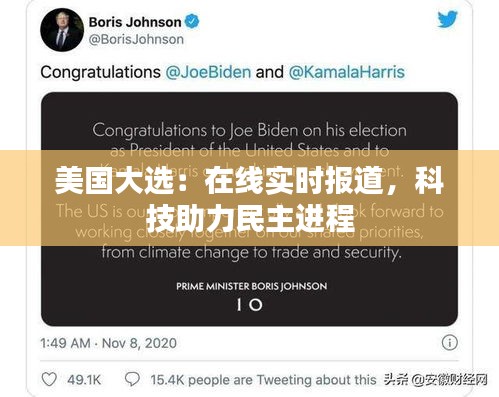
Task: Click the @BorisJohnson handle
Action: (136, 39)
